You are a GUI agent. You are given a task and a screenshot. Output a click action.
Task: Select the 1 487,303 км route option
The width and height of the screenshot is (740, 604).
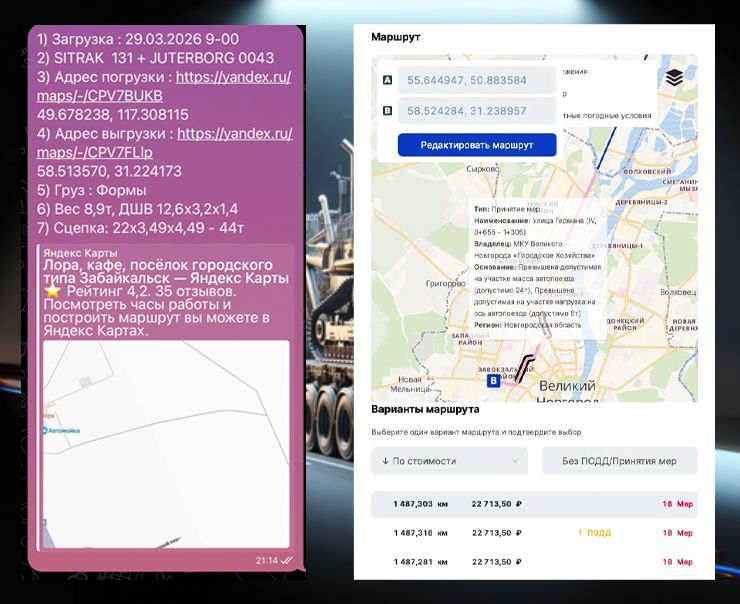(534, 504)
